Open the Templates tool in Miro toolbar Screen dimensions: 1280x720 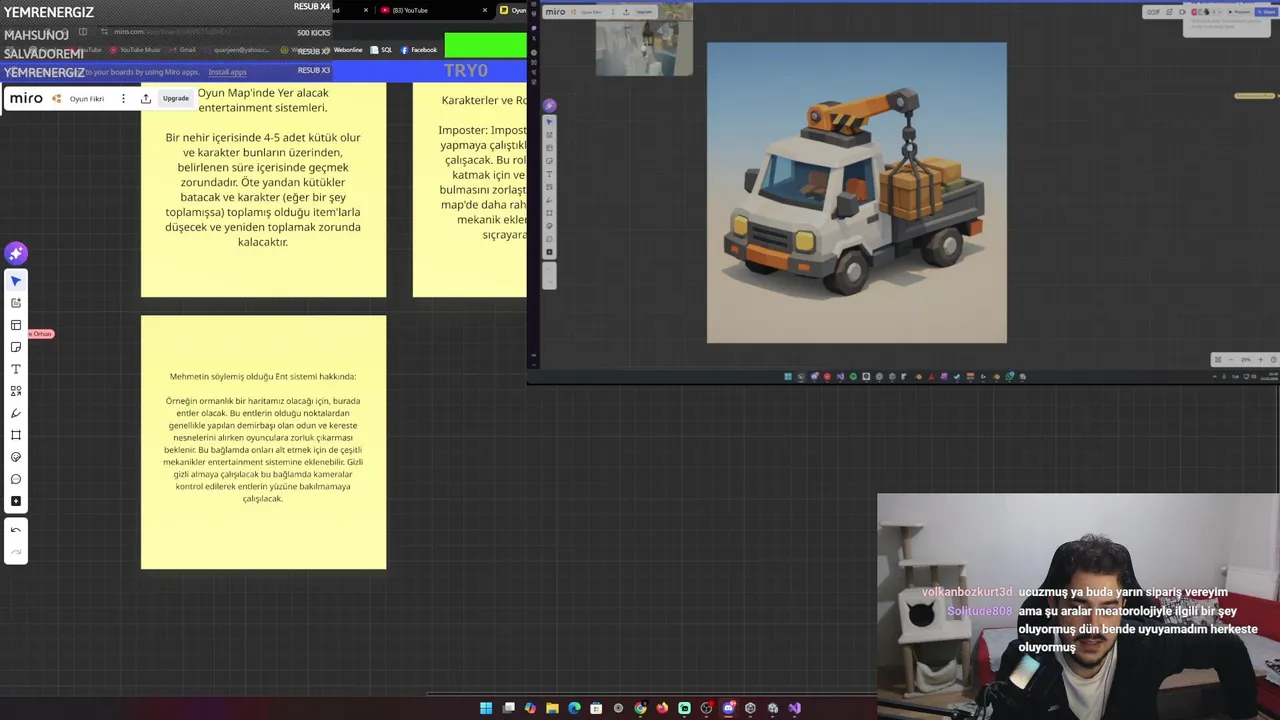pyautogui.click(x=15, y=325)
